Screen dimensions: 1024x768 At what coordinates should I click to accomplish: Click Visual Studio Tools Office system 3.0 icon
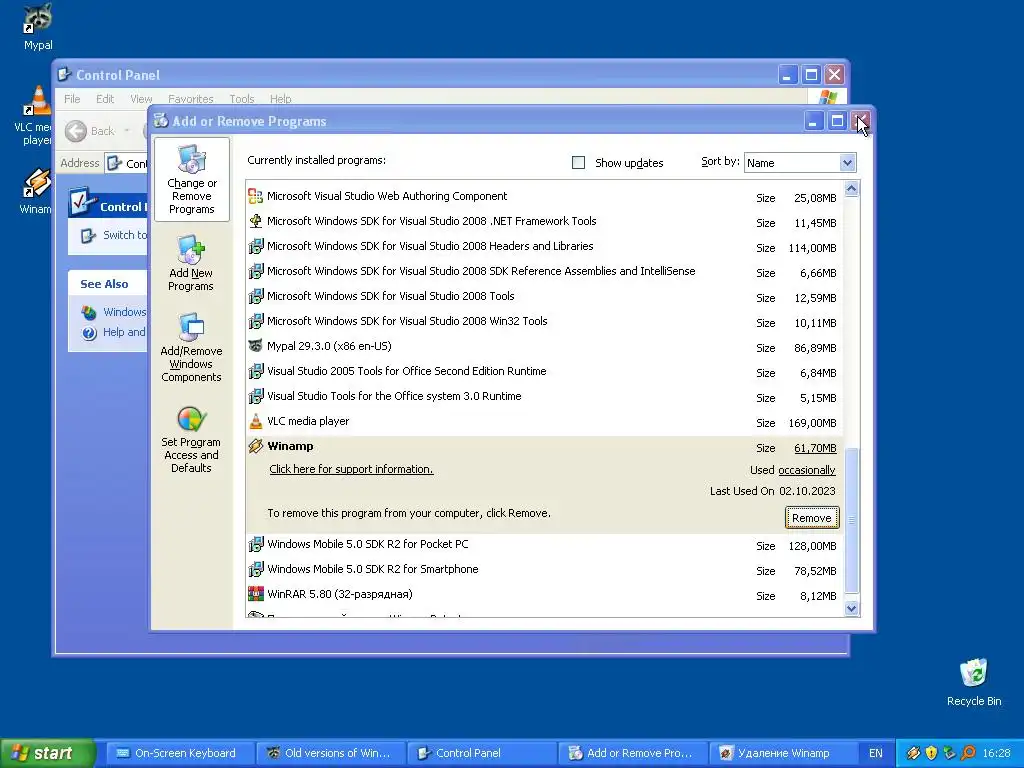pos(255,396)
